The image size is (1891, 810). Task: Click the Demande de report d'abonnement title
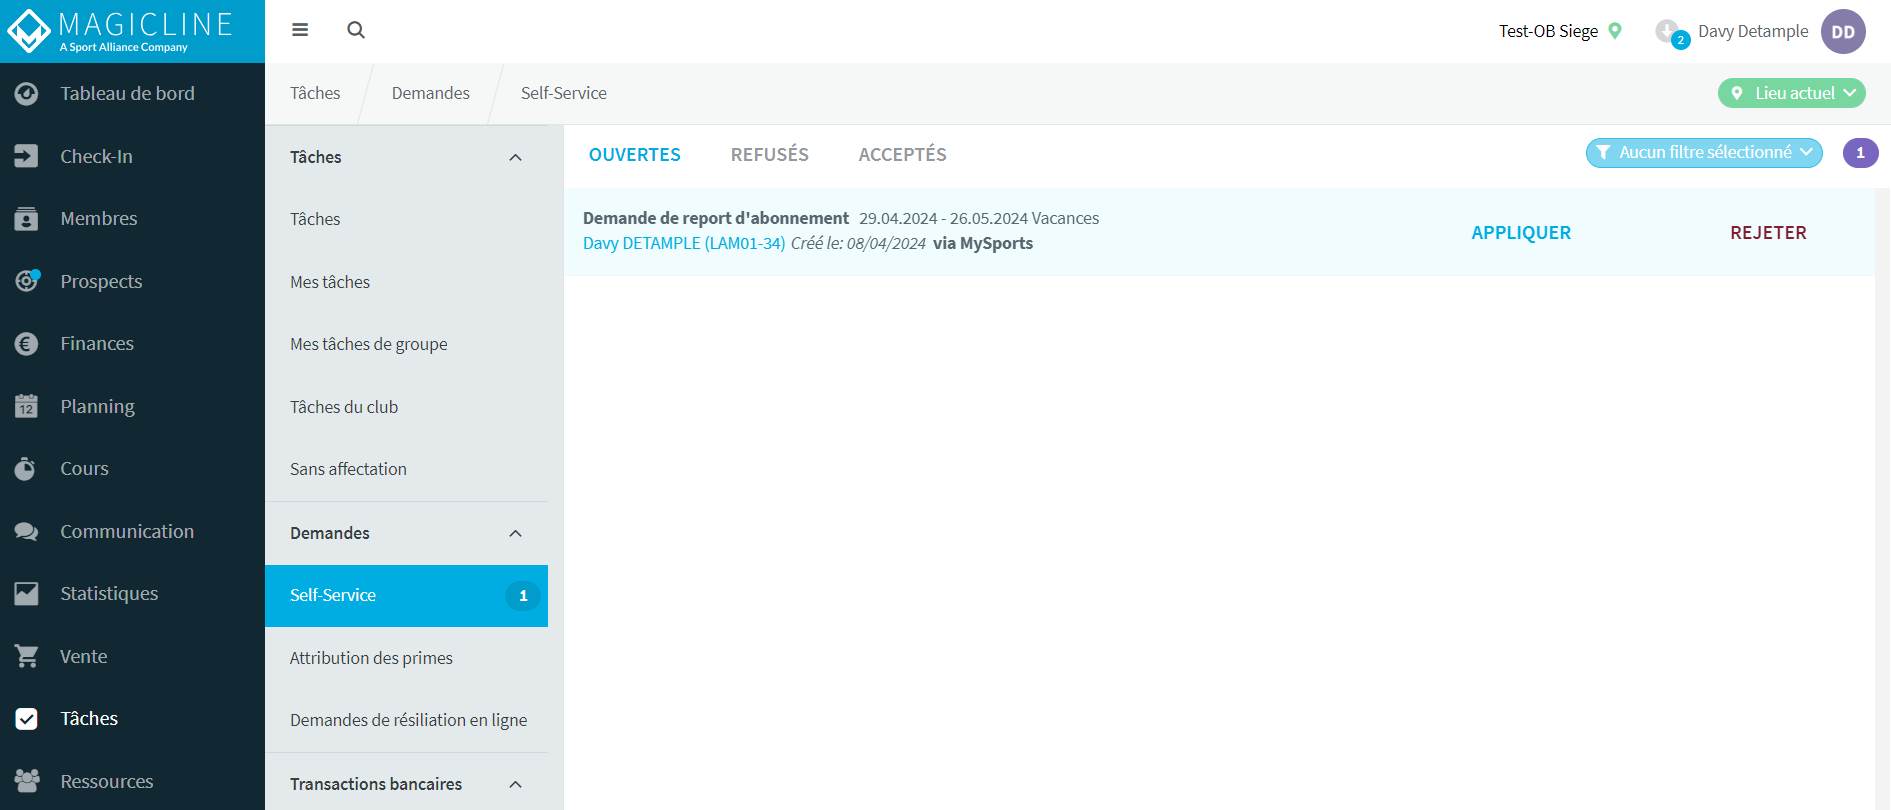716,218
